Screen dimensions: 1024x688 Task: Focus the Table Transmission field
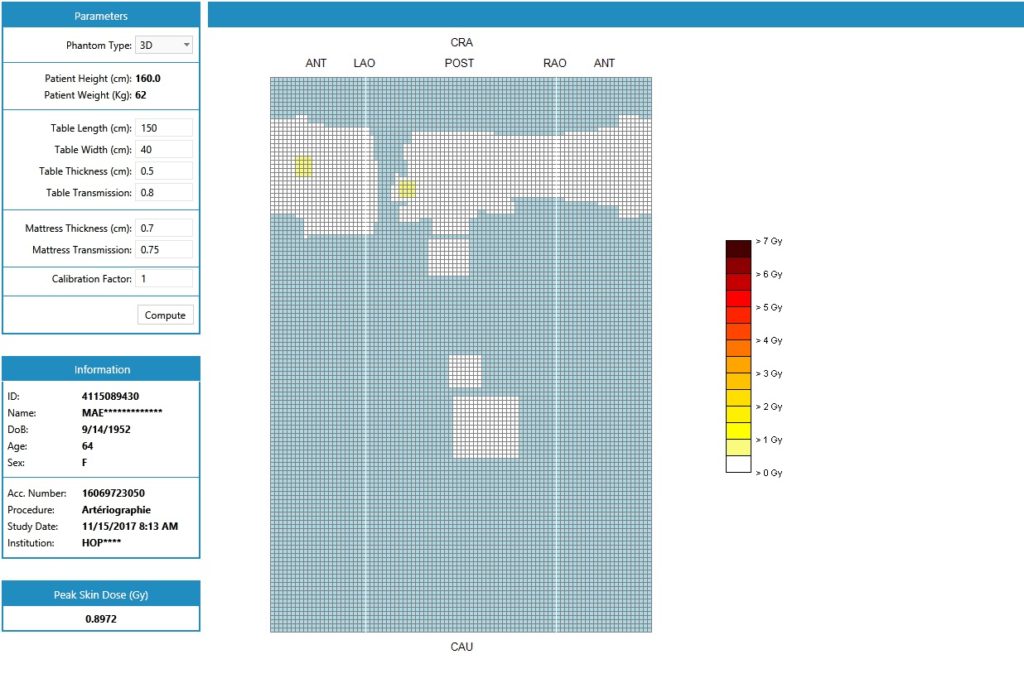pyautogui.click(x=164, y=192)
